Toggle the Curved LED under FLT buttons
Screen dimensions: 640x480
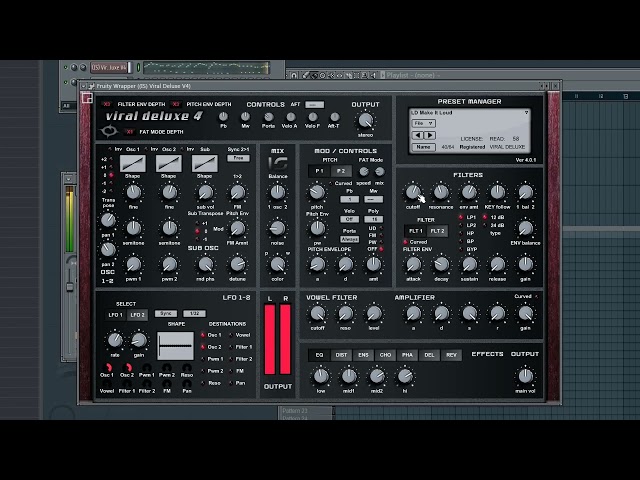pyautogui.click(x=406, y=242)
